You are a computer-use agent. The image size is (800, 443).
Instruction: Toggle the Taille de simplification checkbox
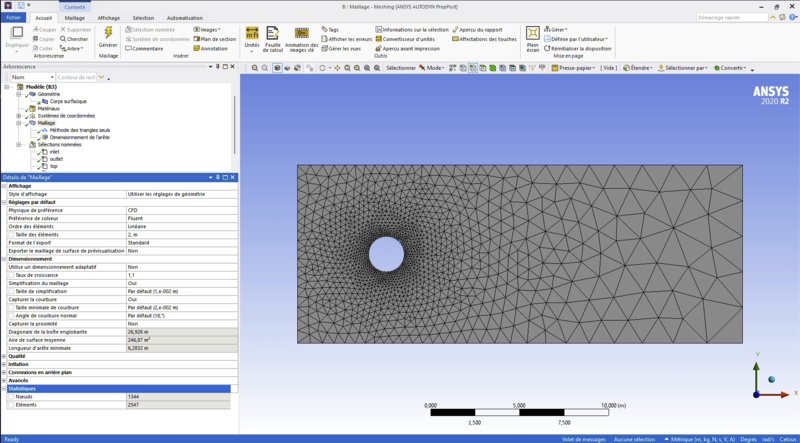(11, 291)
